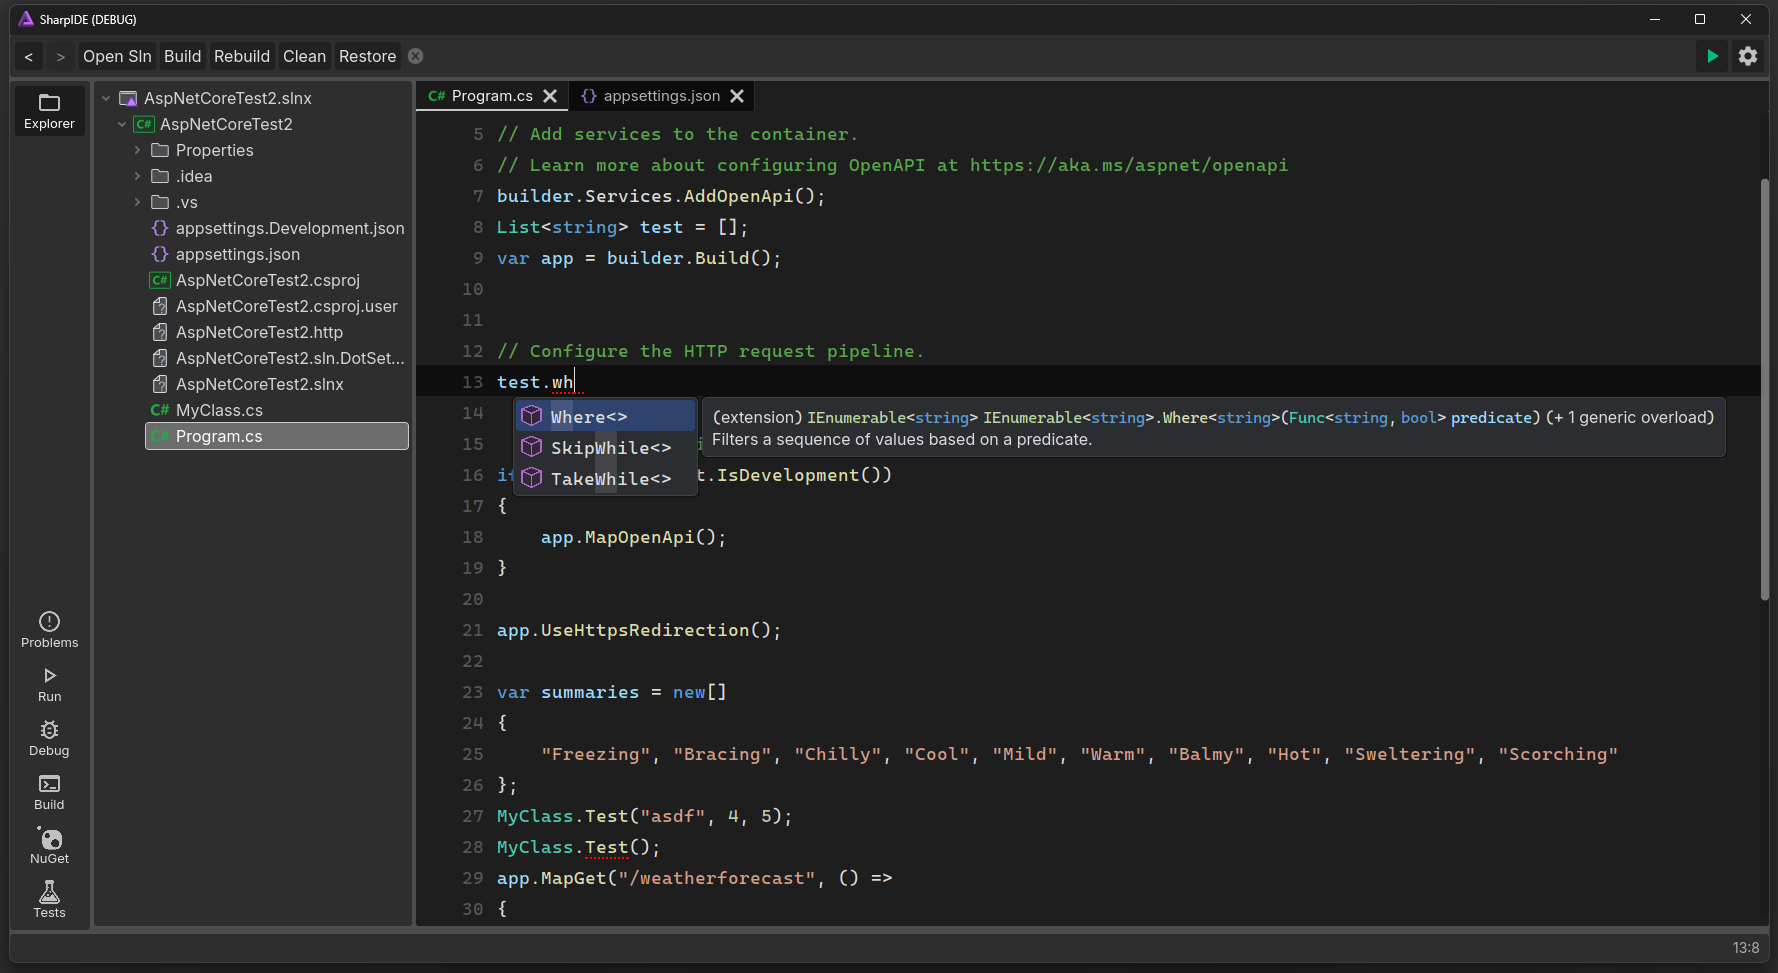This screenshot has height=973, width=1778.
Task: Click the SharpIDE logo in title bar
Action: pyautogui.click(x=26, y=19)
